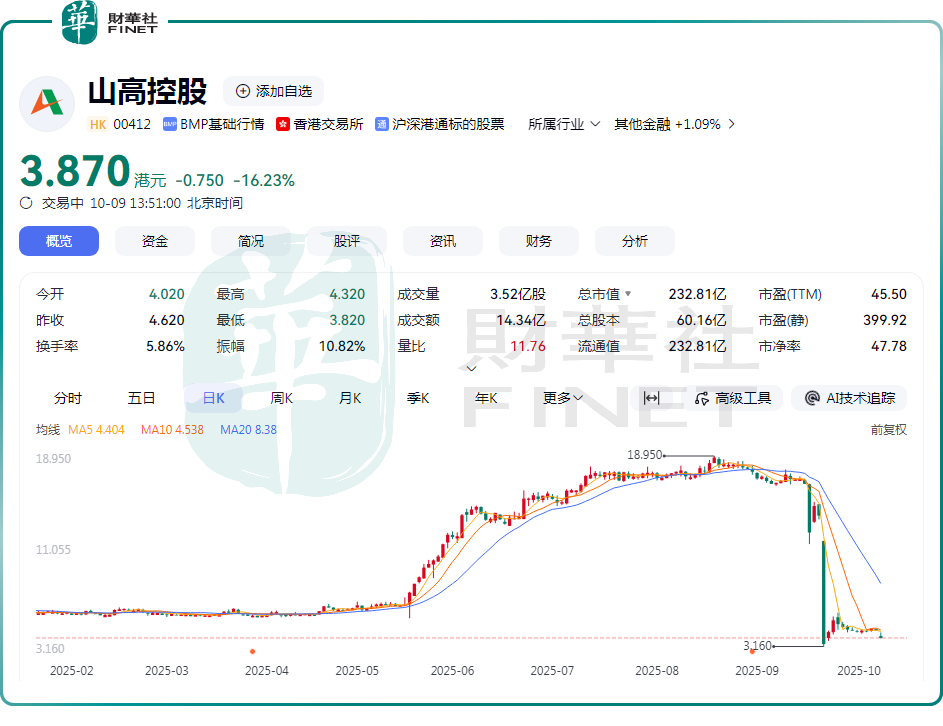Viewport: 943px width, 726px height.
Task: Click the plus icon in 添加自选
Action: [x=243, y=91]
